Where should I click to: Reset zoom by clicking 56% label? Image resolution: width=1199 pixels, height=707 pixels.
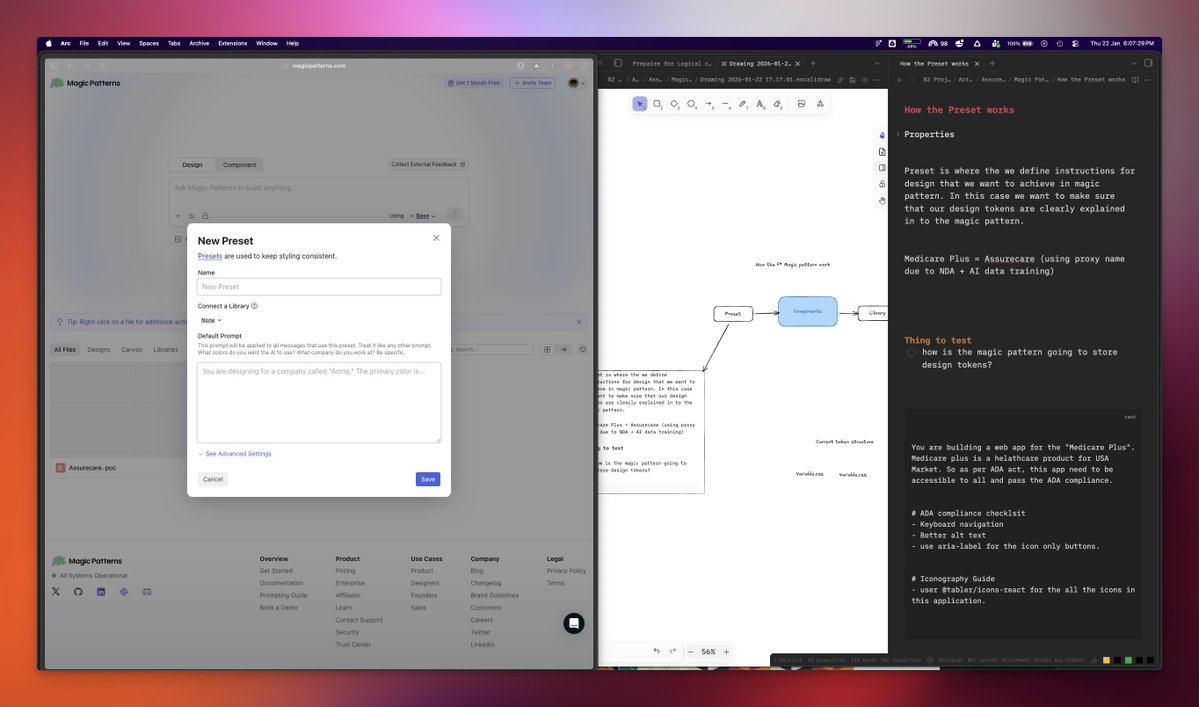[708, 652]
